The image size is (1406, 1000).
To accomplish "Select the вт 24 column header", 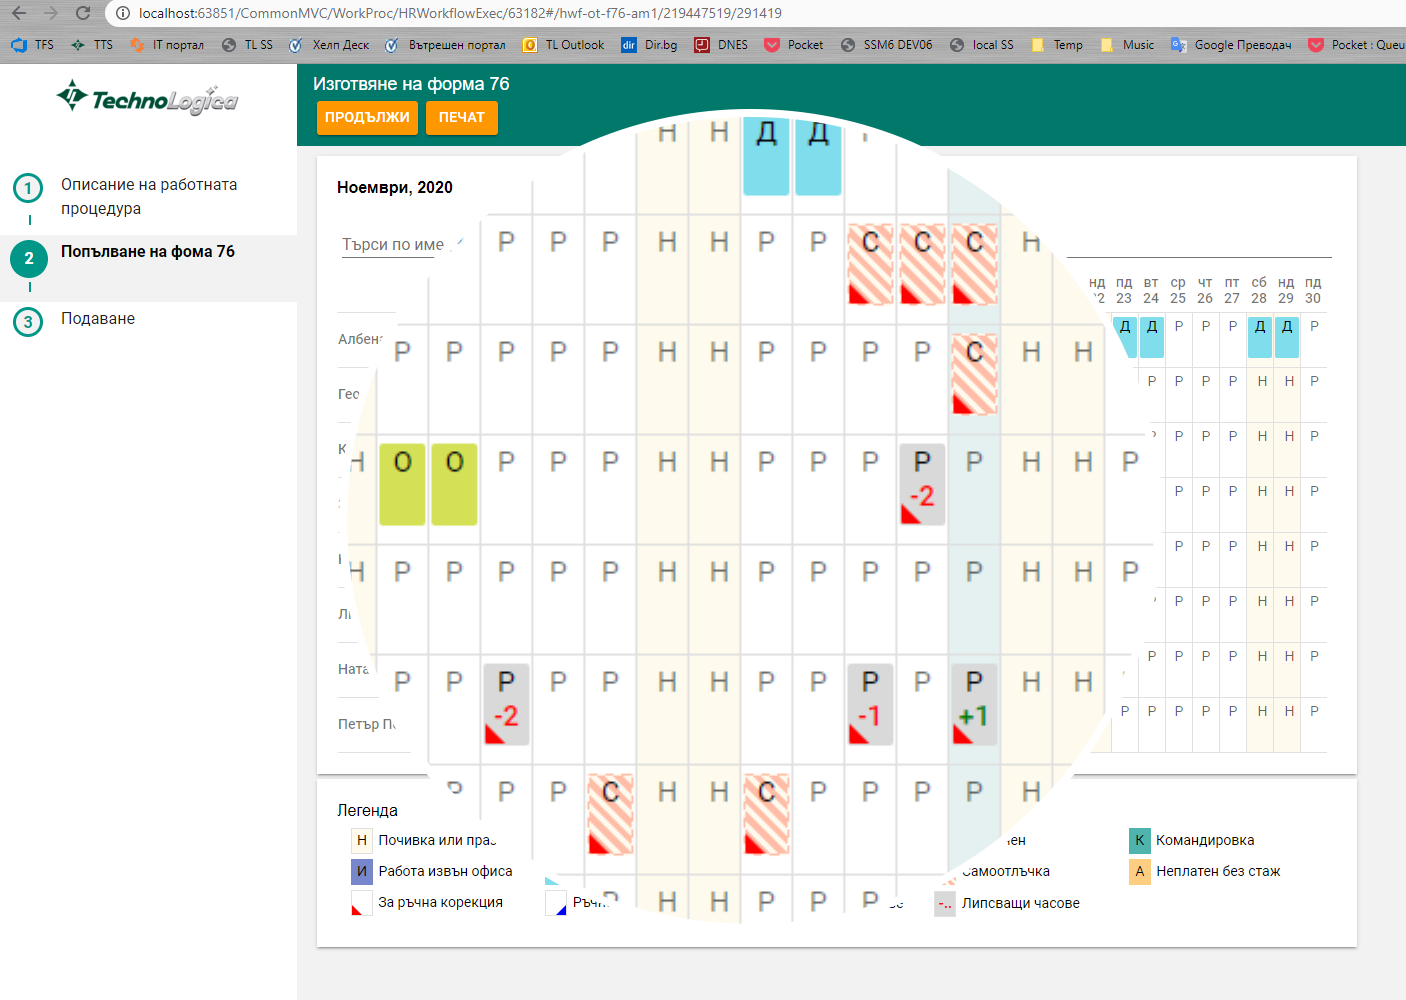I will coord(1151,290).
